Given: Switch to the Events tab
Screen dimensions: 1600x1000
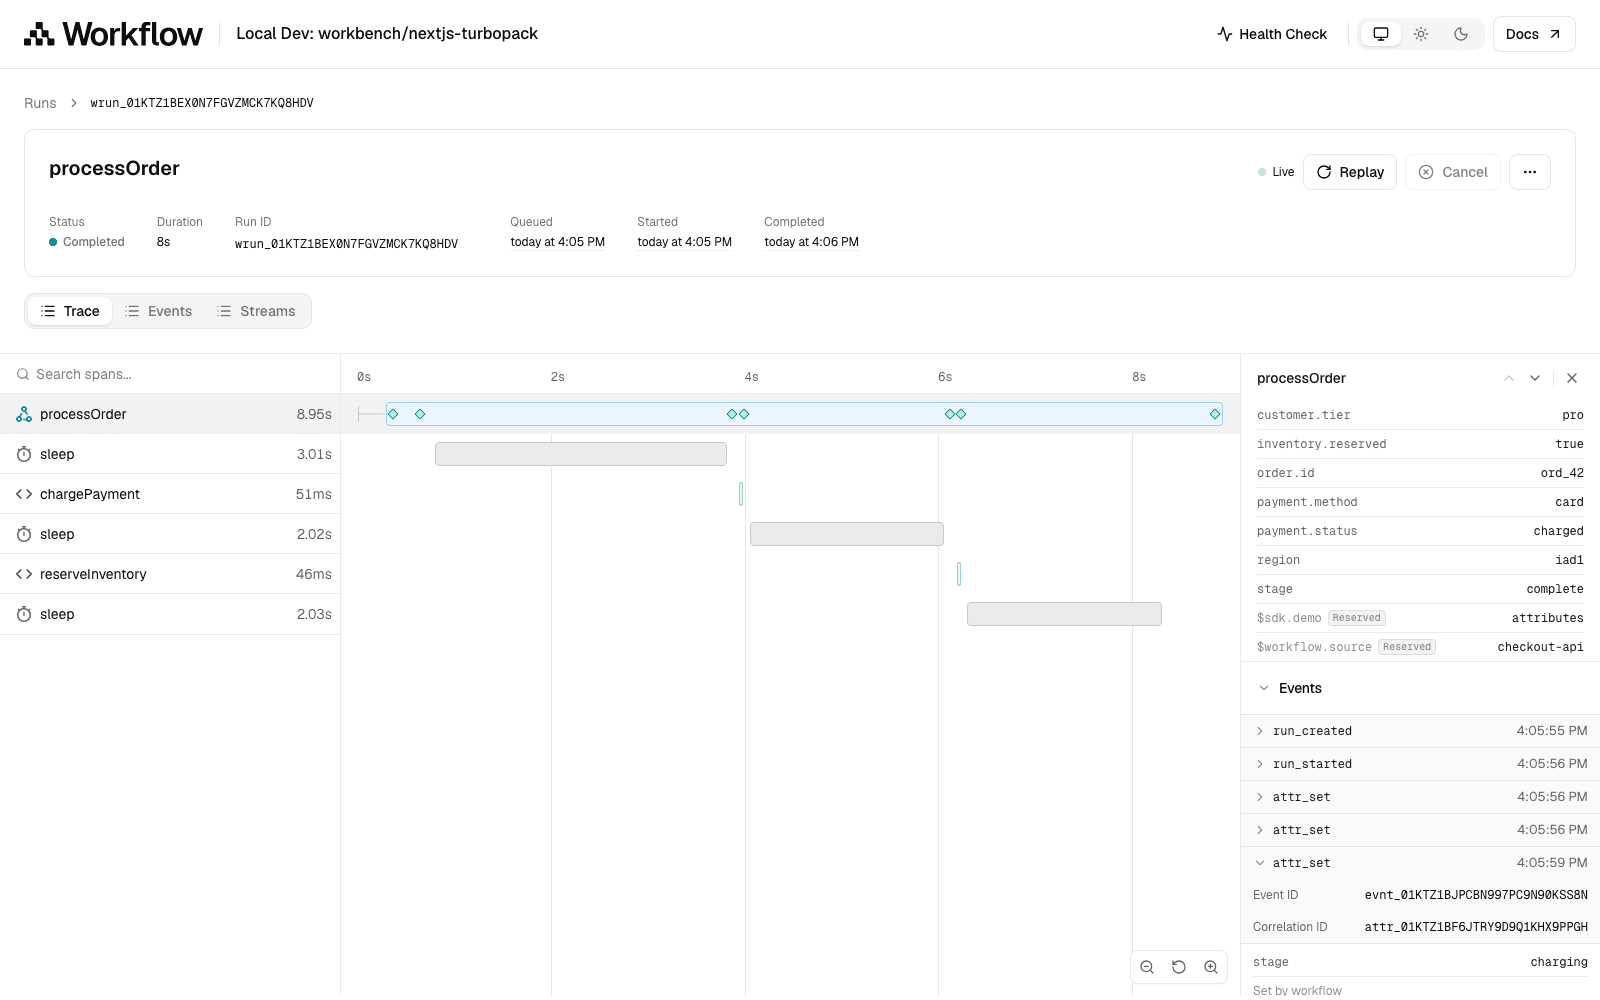Looking at the screenshot, I should [158, 311].
